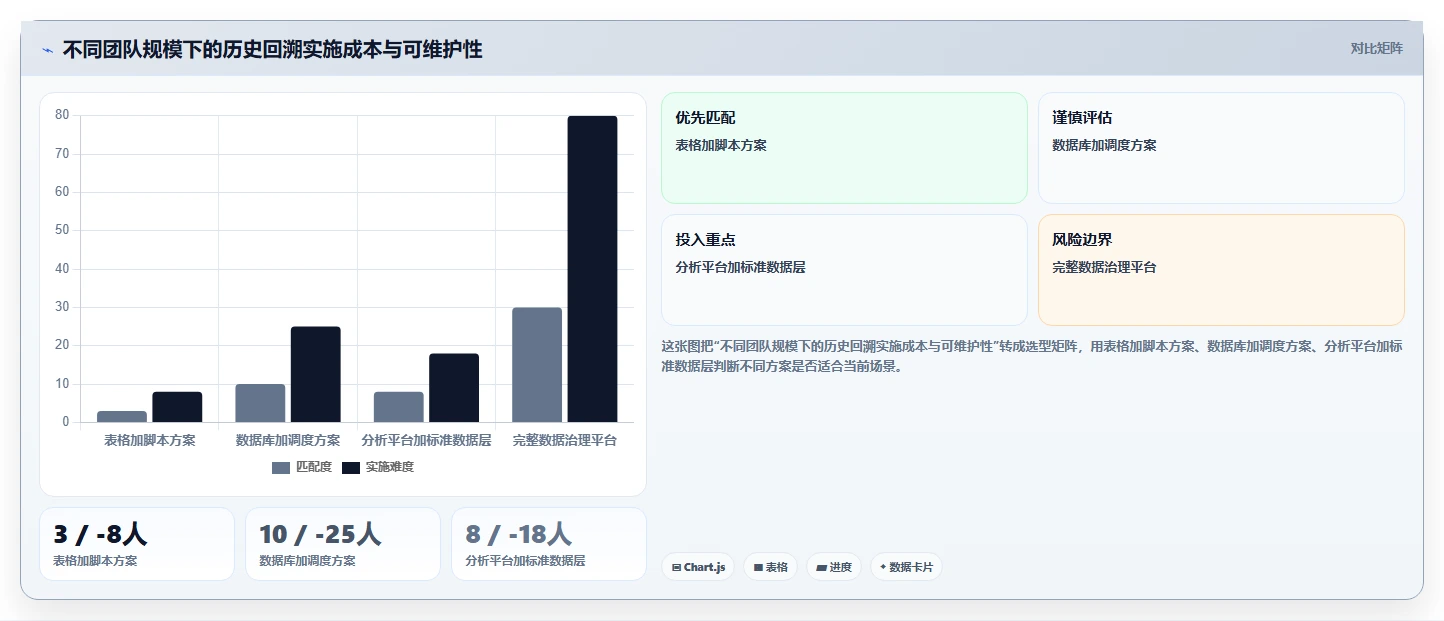Click the y-axis value 50
The height and width of the screenshot is (621, 1444).
click(x=62, y=230)
